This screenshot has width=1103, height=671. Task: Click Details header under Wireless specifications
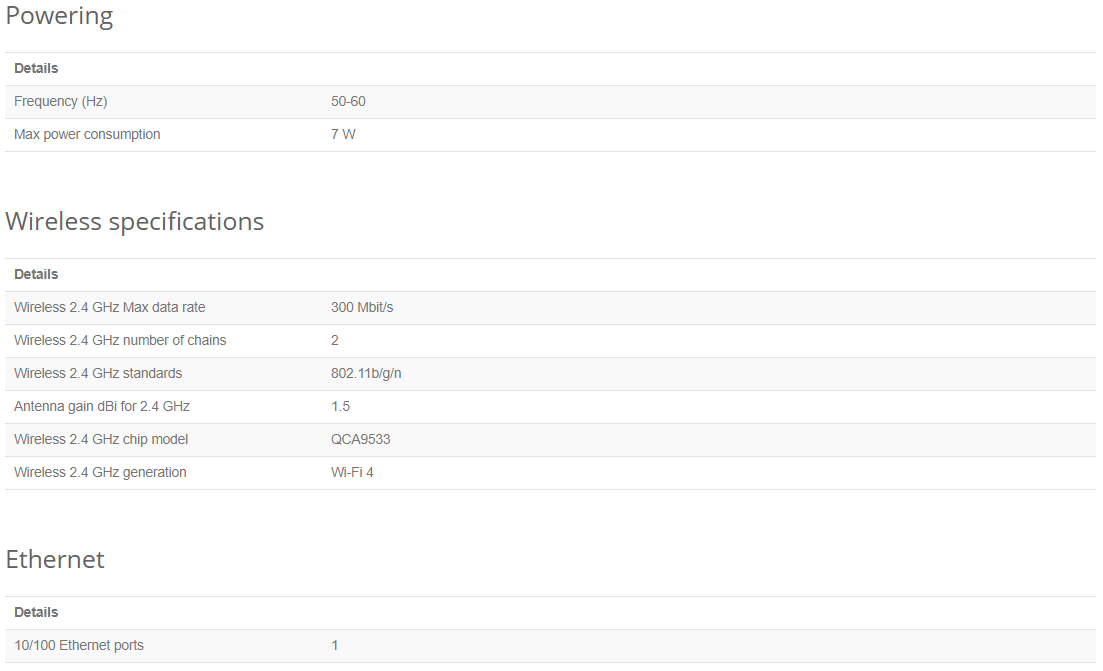pos(36,274)
